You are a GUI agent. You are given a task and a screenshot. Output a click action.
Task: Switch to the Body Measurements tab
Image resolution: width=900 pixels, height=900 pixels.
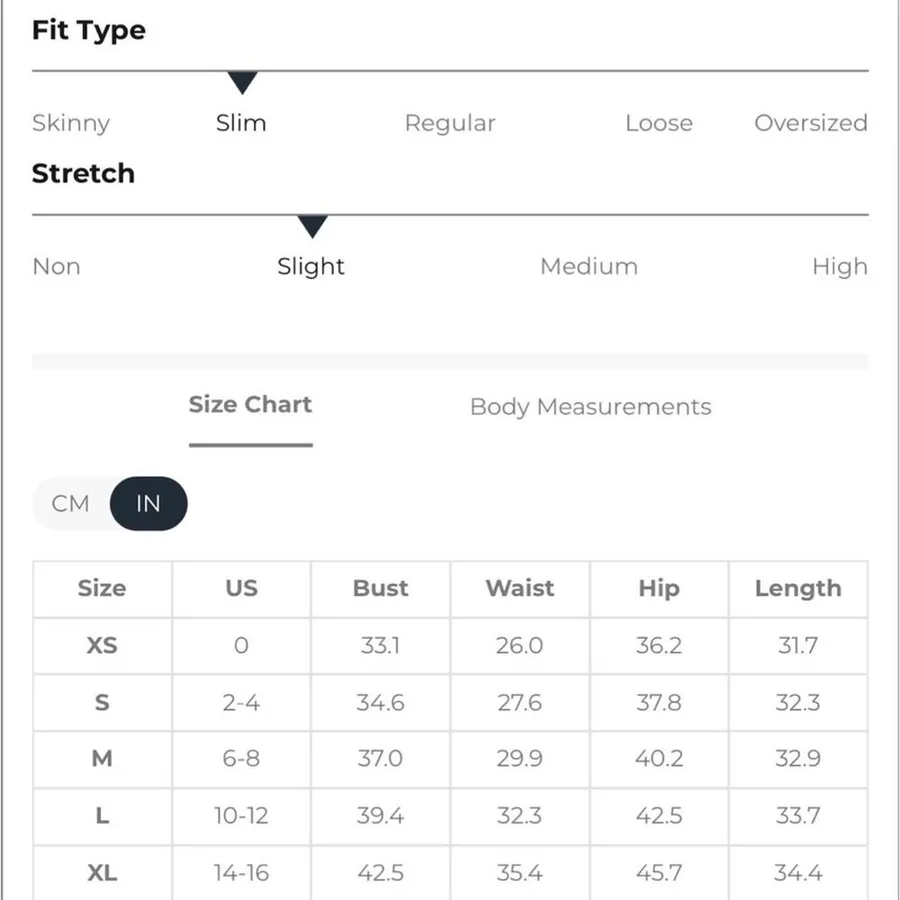(x=591, y=407)
